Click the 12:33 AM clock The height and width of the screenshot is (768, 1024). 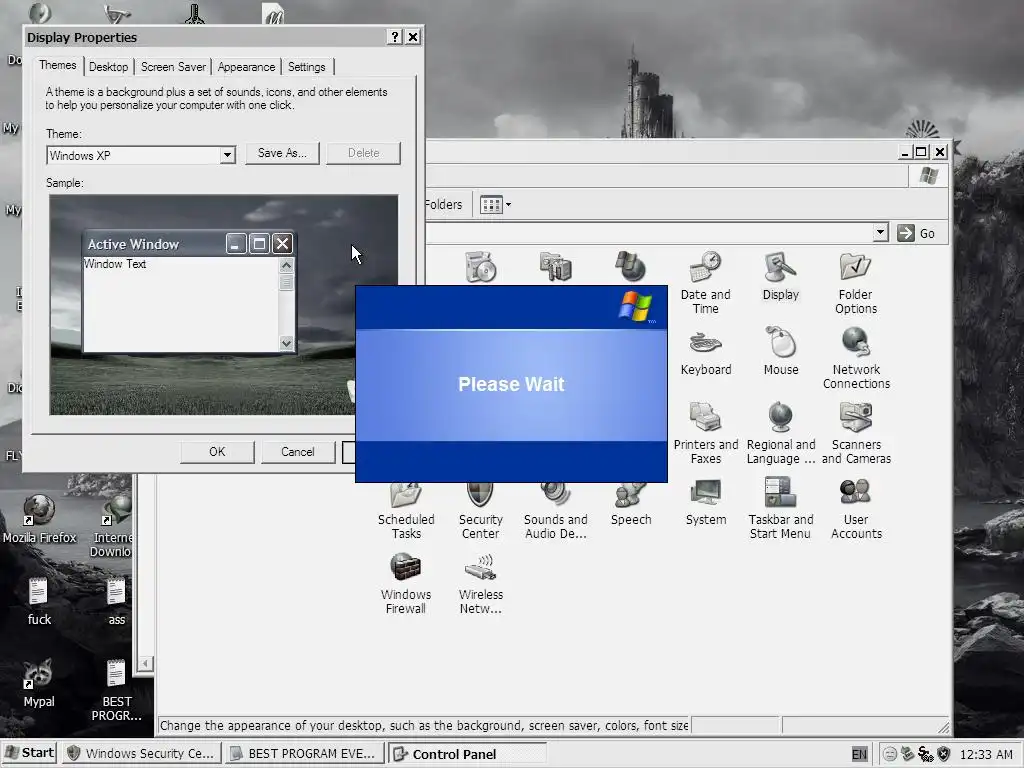[x=986, y=754]
